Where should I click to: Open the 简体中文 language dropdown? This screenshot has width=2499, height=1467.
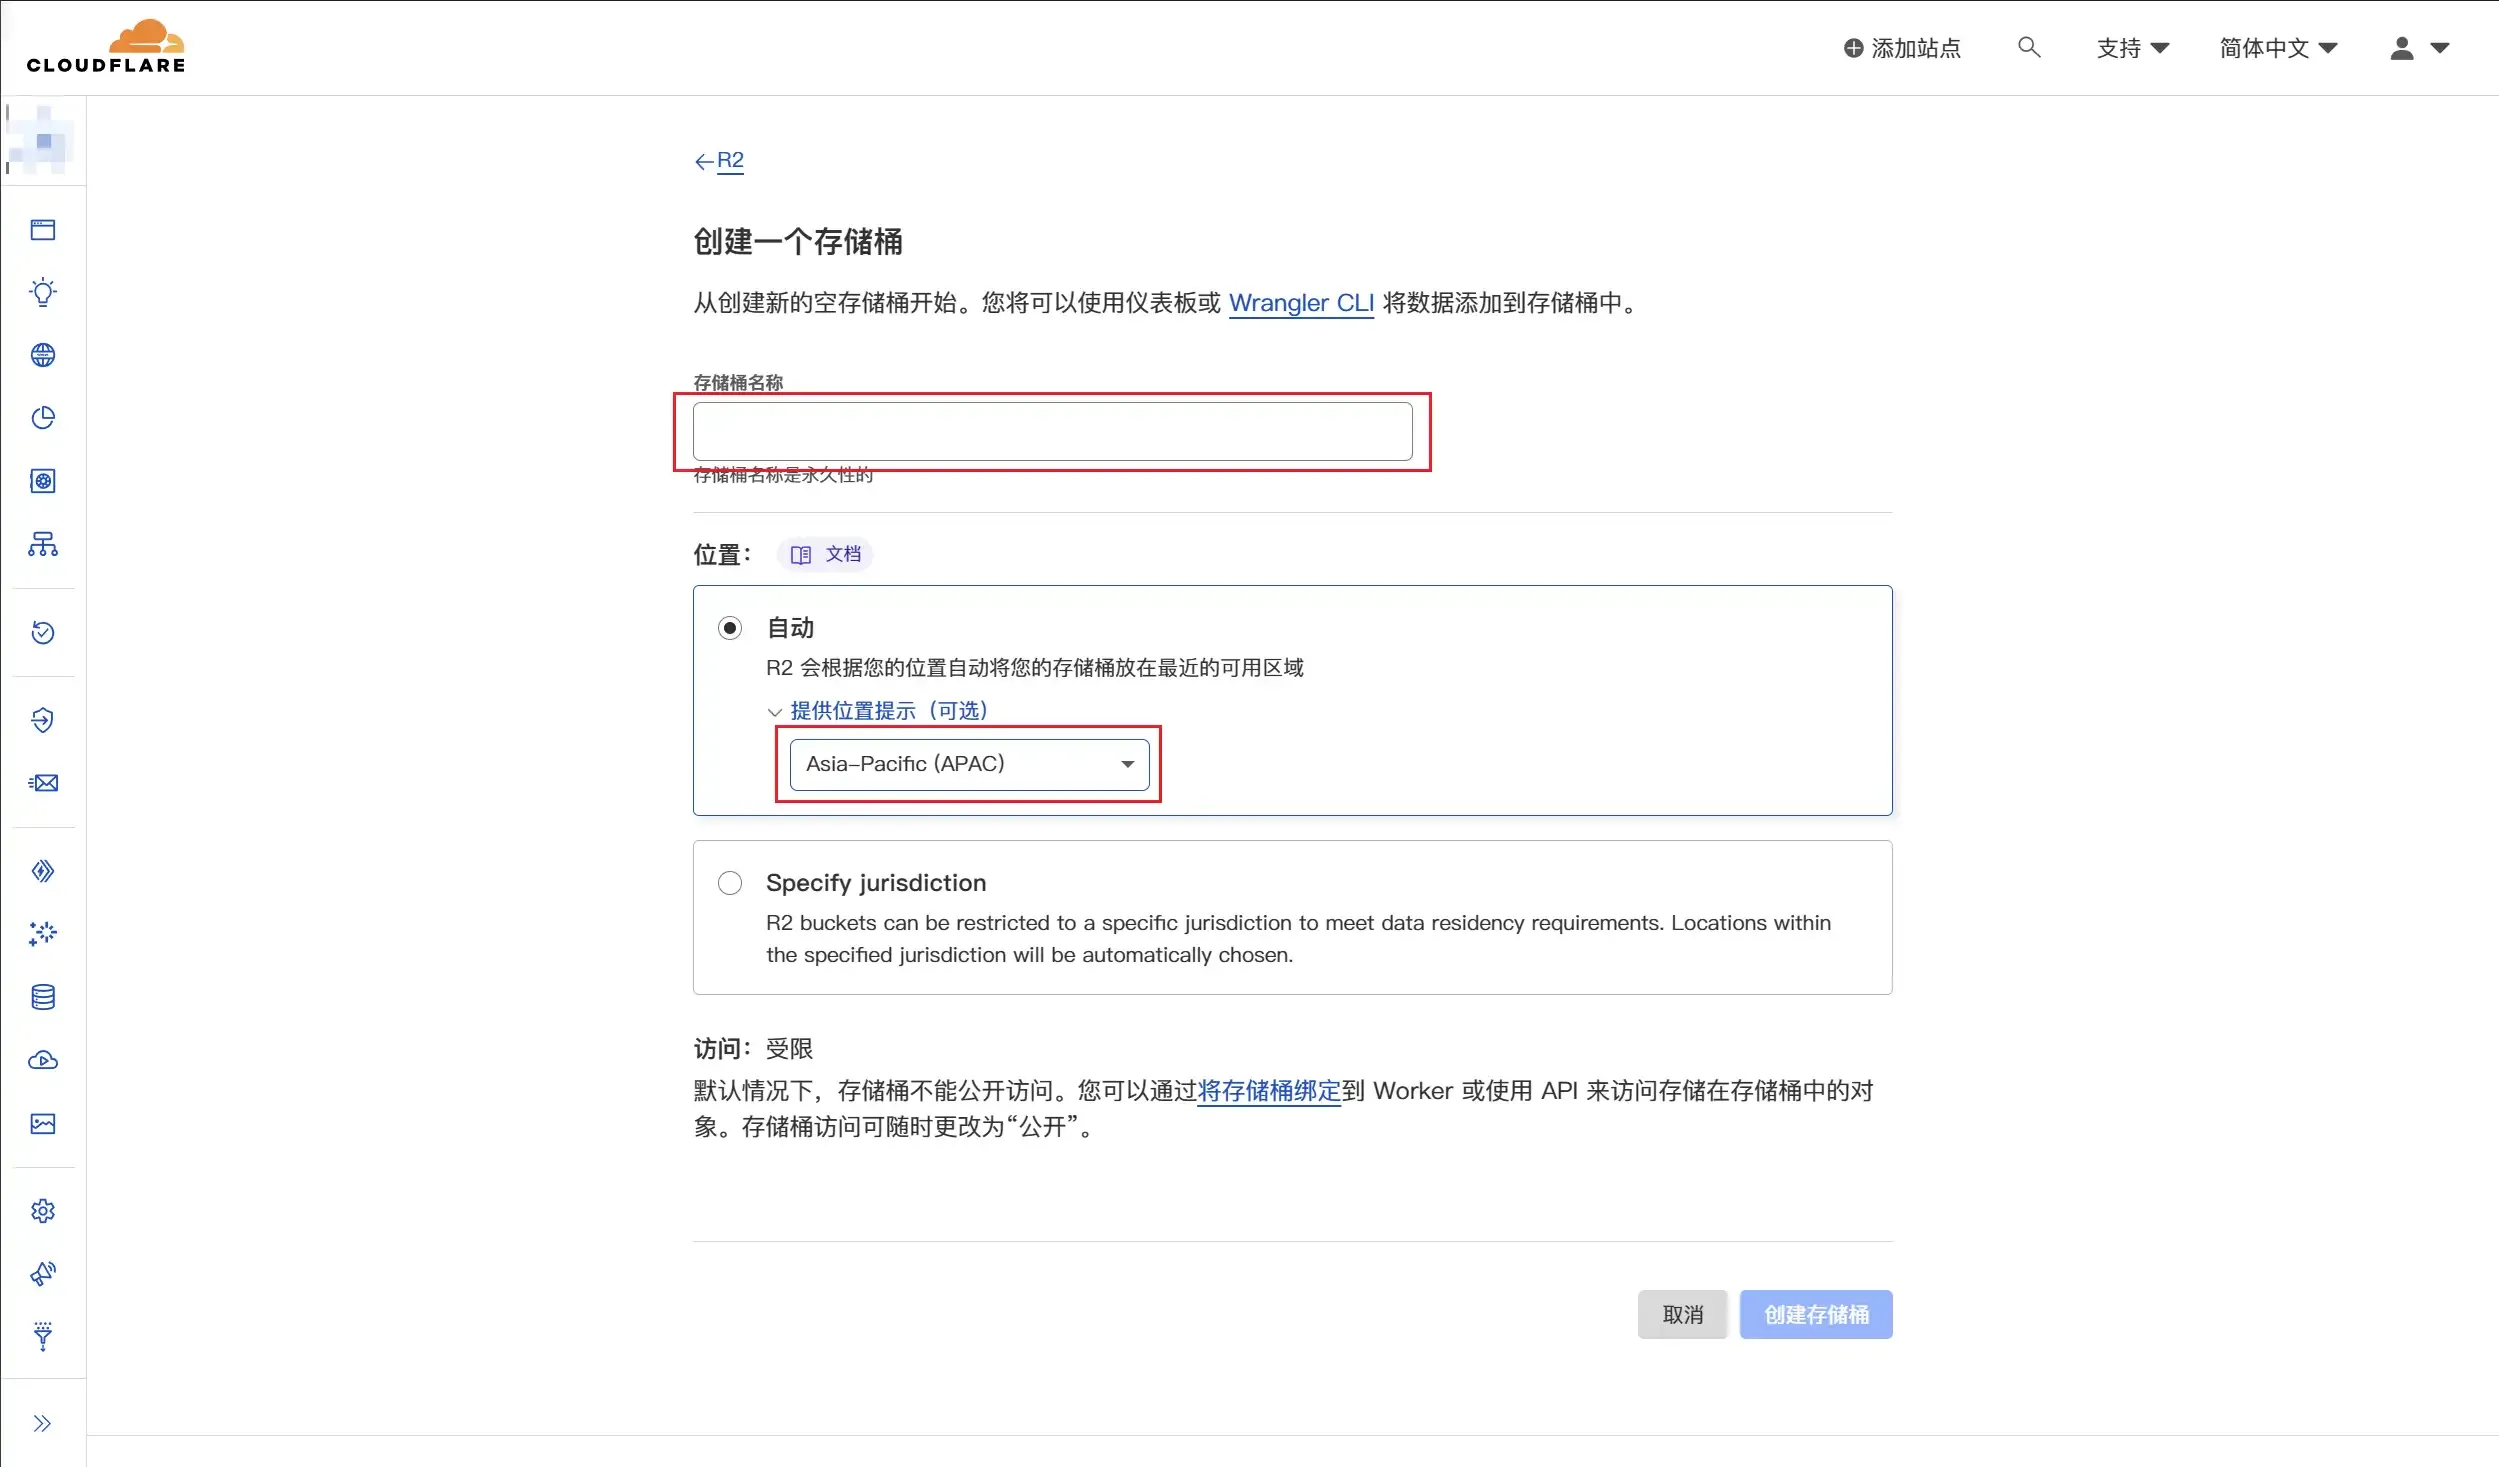point(2277,48)
